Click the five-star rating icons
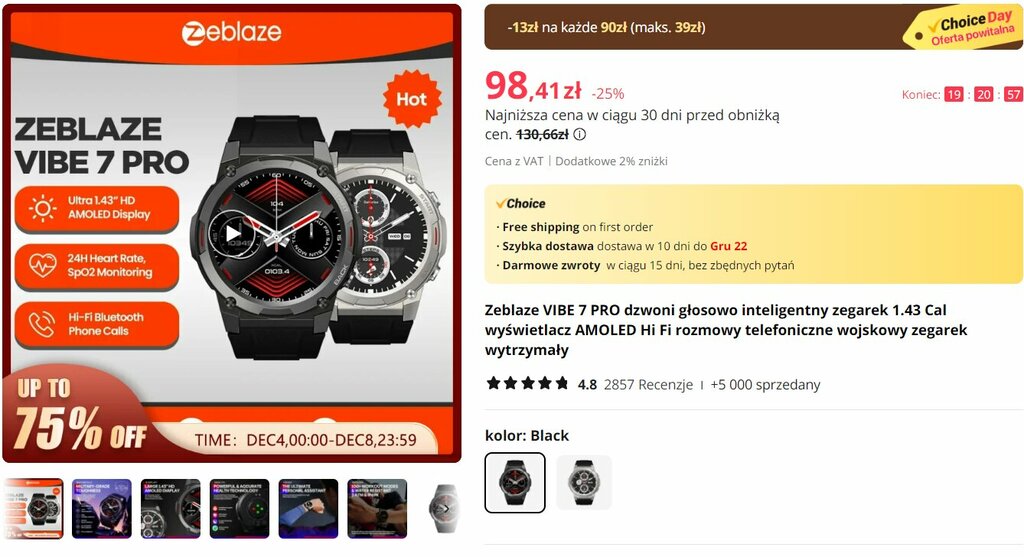The image size is (1024, 557). pos(528,383)
